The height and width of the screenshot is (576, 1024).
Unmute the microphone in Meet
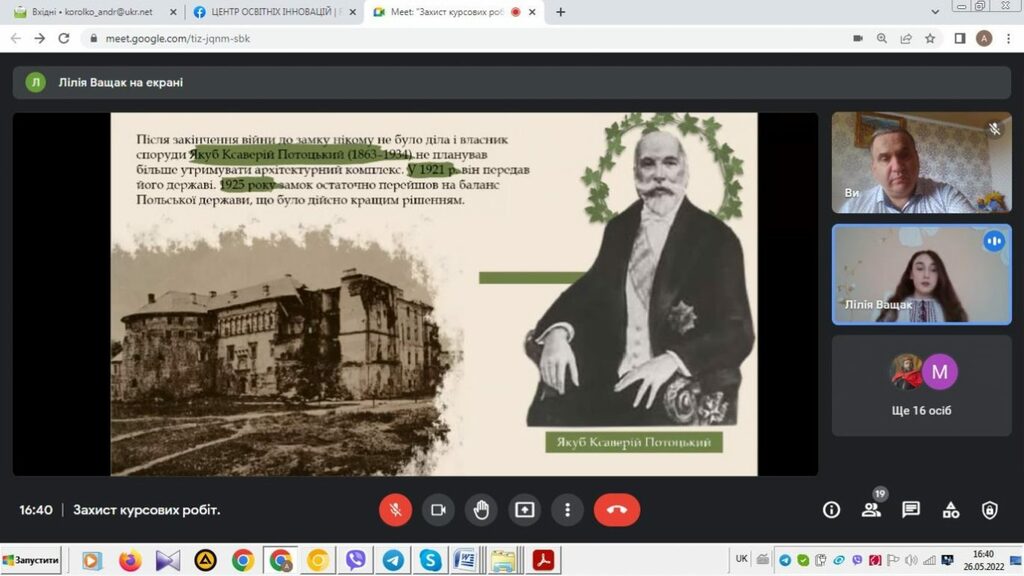[x=395, y=510]
